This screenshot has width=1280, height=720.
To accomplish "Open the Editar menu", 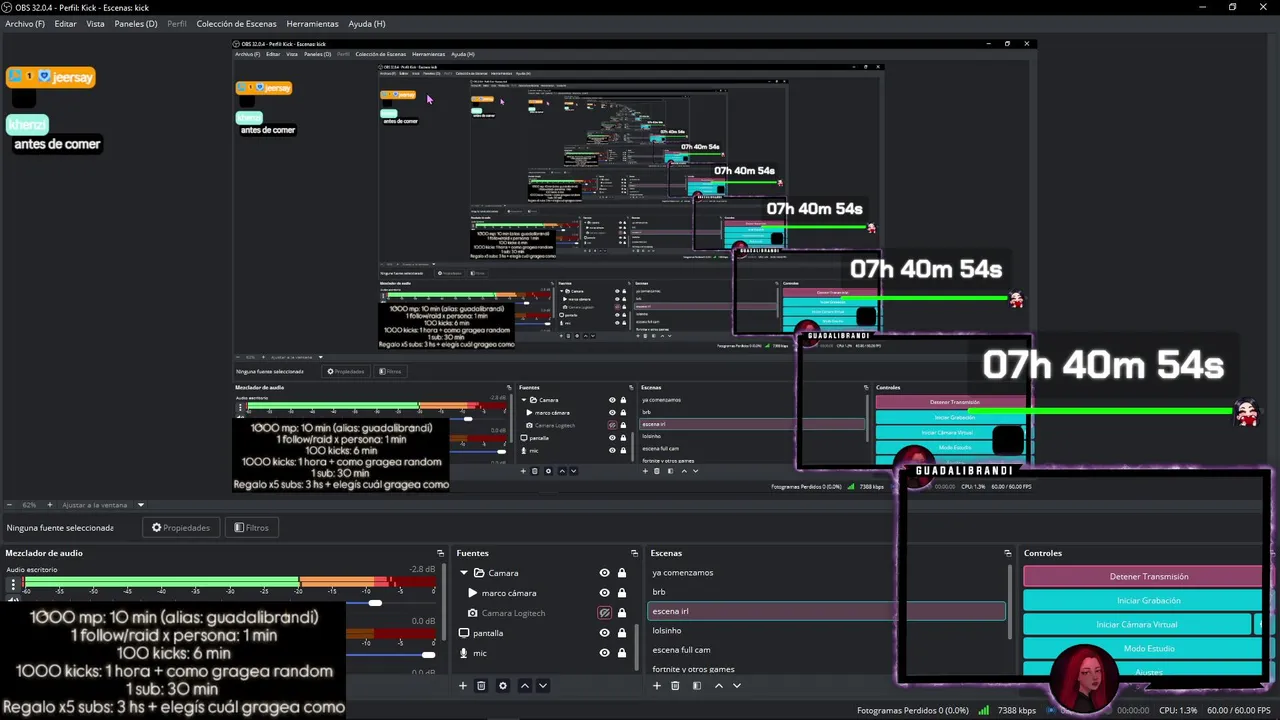I will (65, 23).
